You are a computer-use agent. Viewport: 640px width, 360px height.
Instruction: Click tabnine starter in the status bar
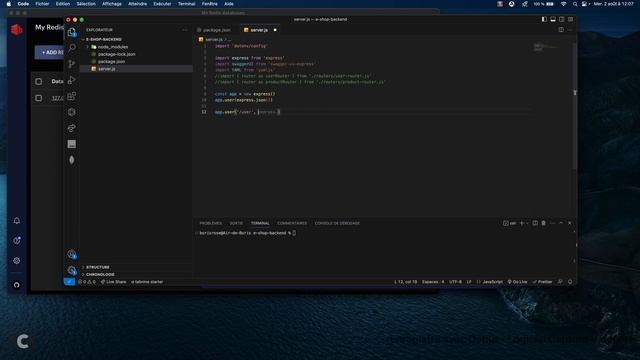[147, 282]
